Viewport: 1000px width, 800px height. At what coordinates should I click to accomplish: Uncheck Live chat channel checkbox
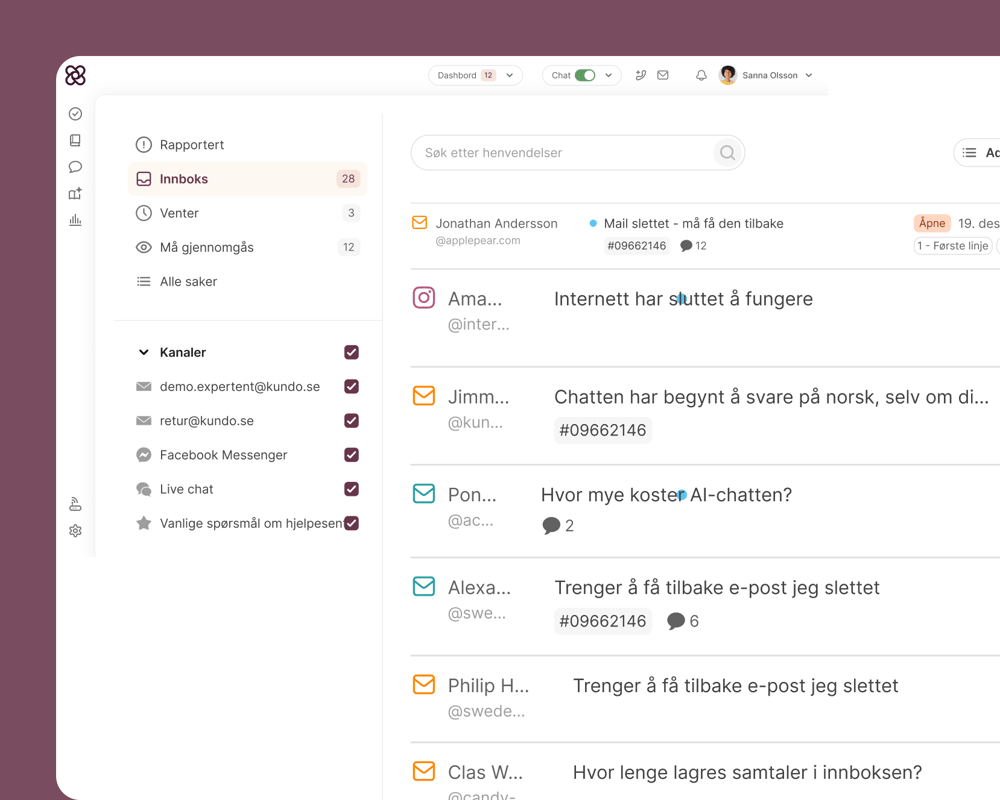click(351, 489)
